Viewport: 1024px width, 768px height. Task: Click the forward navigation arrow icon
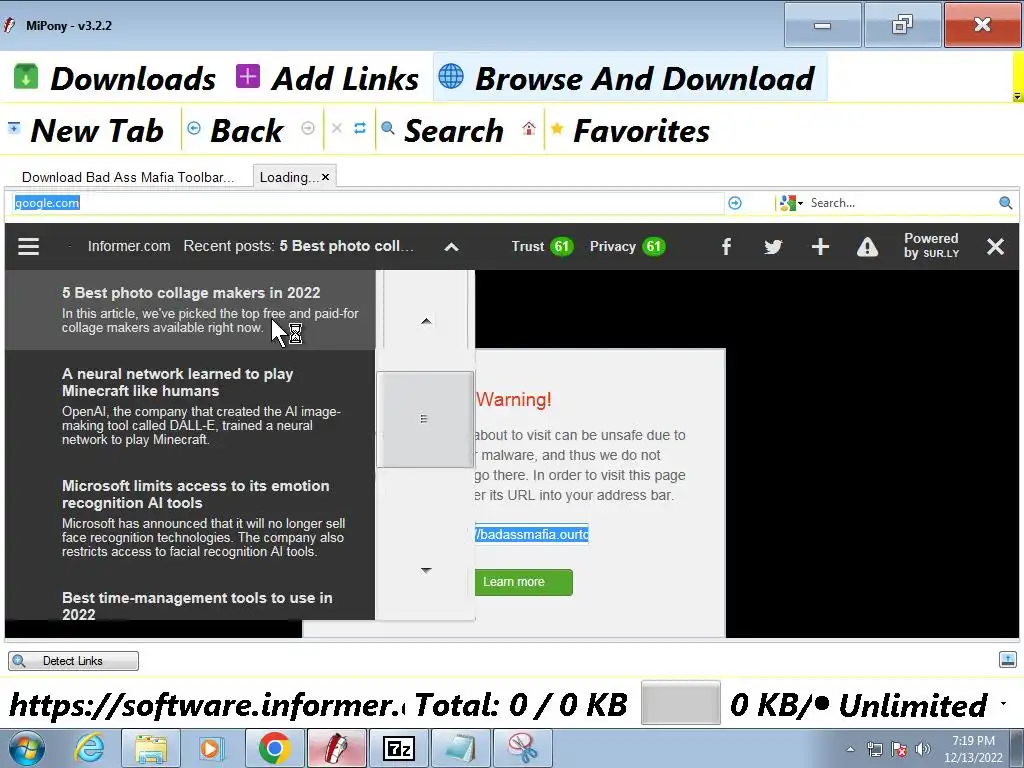tap(308, 128)
